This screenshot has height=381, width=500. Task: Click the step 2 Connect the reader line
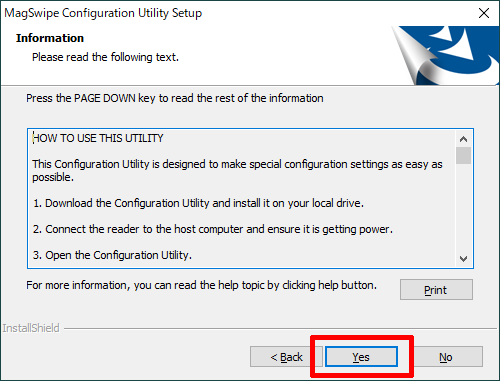tap(213, 229)
